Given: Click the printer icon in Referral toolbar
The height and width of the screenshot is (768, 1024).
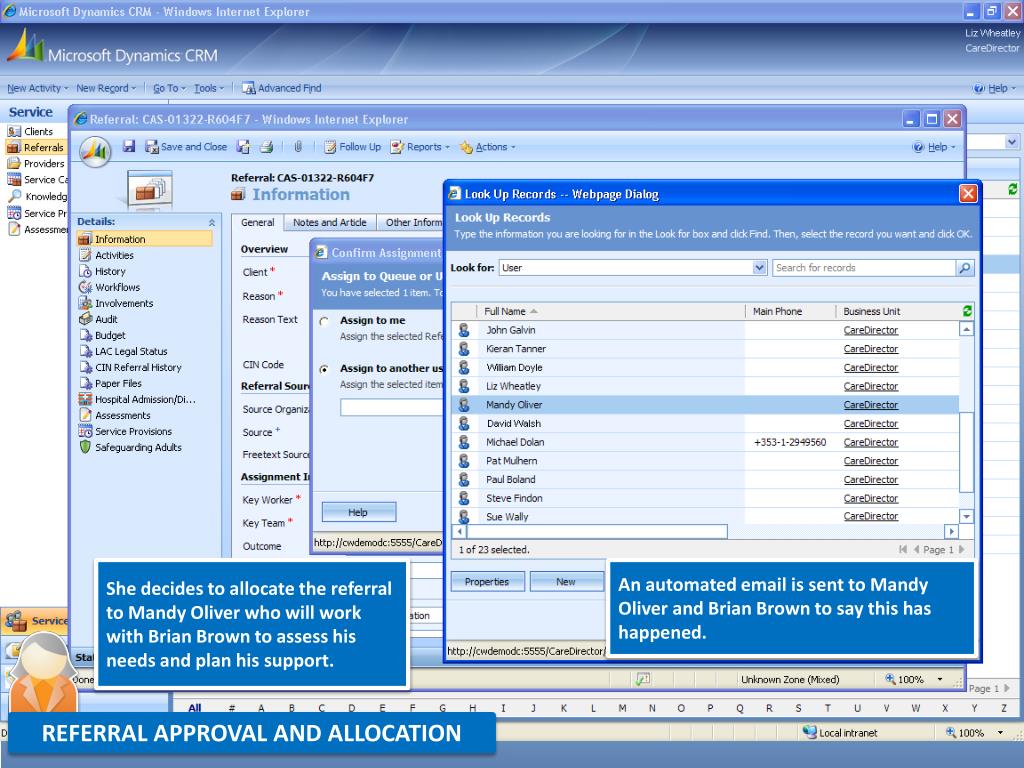Looking at the screenshot, I should (x=266, y=147).
